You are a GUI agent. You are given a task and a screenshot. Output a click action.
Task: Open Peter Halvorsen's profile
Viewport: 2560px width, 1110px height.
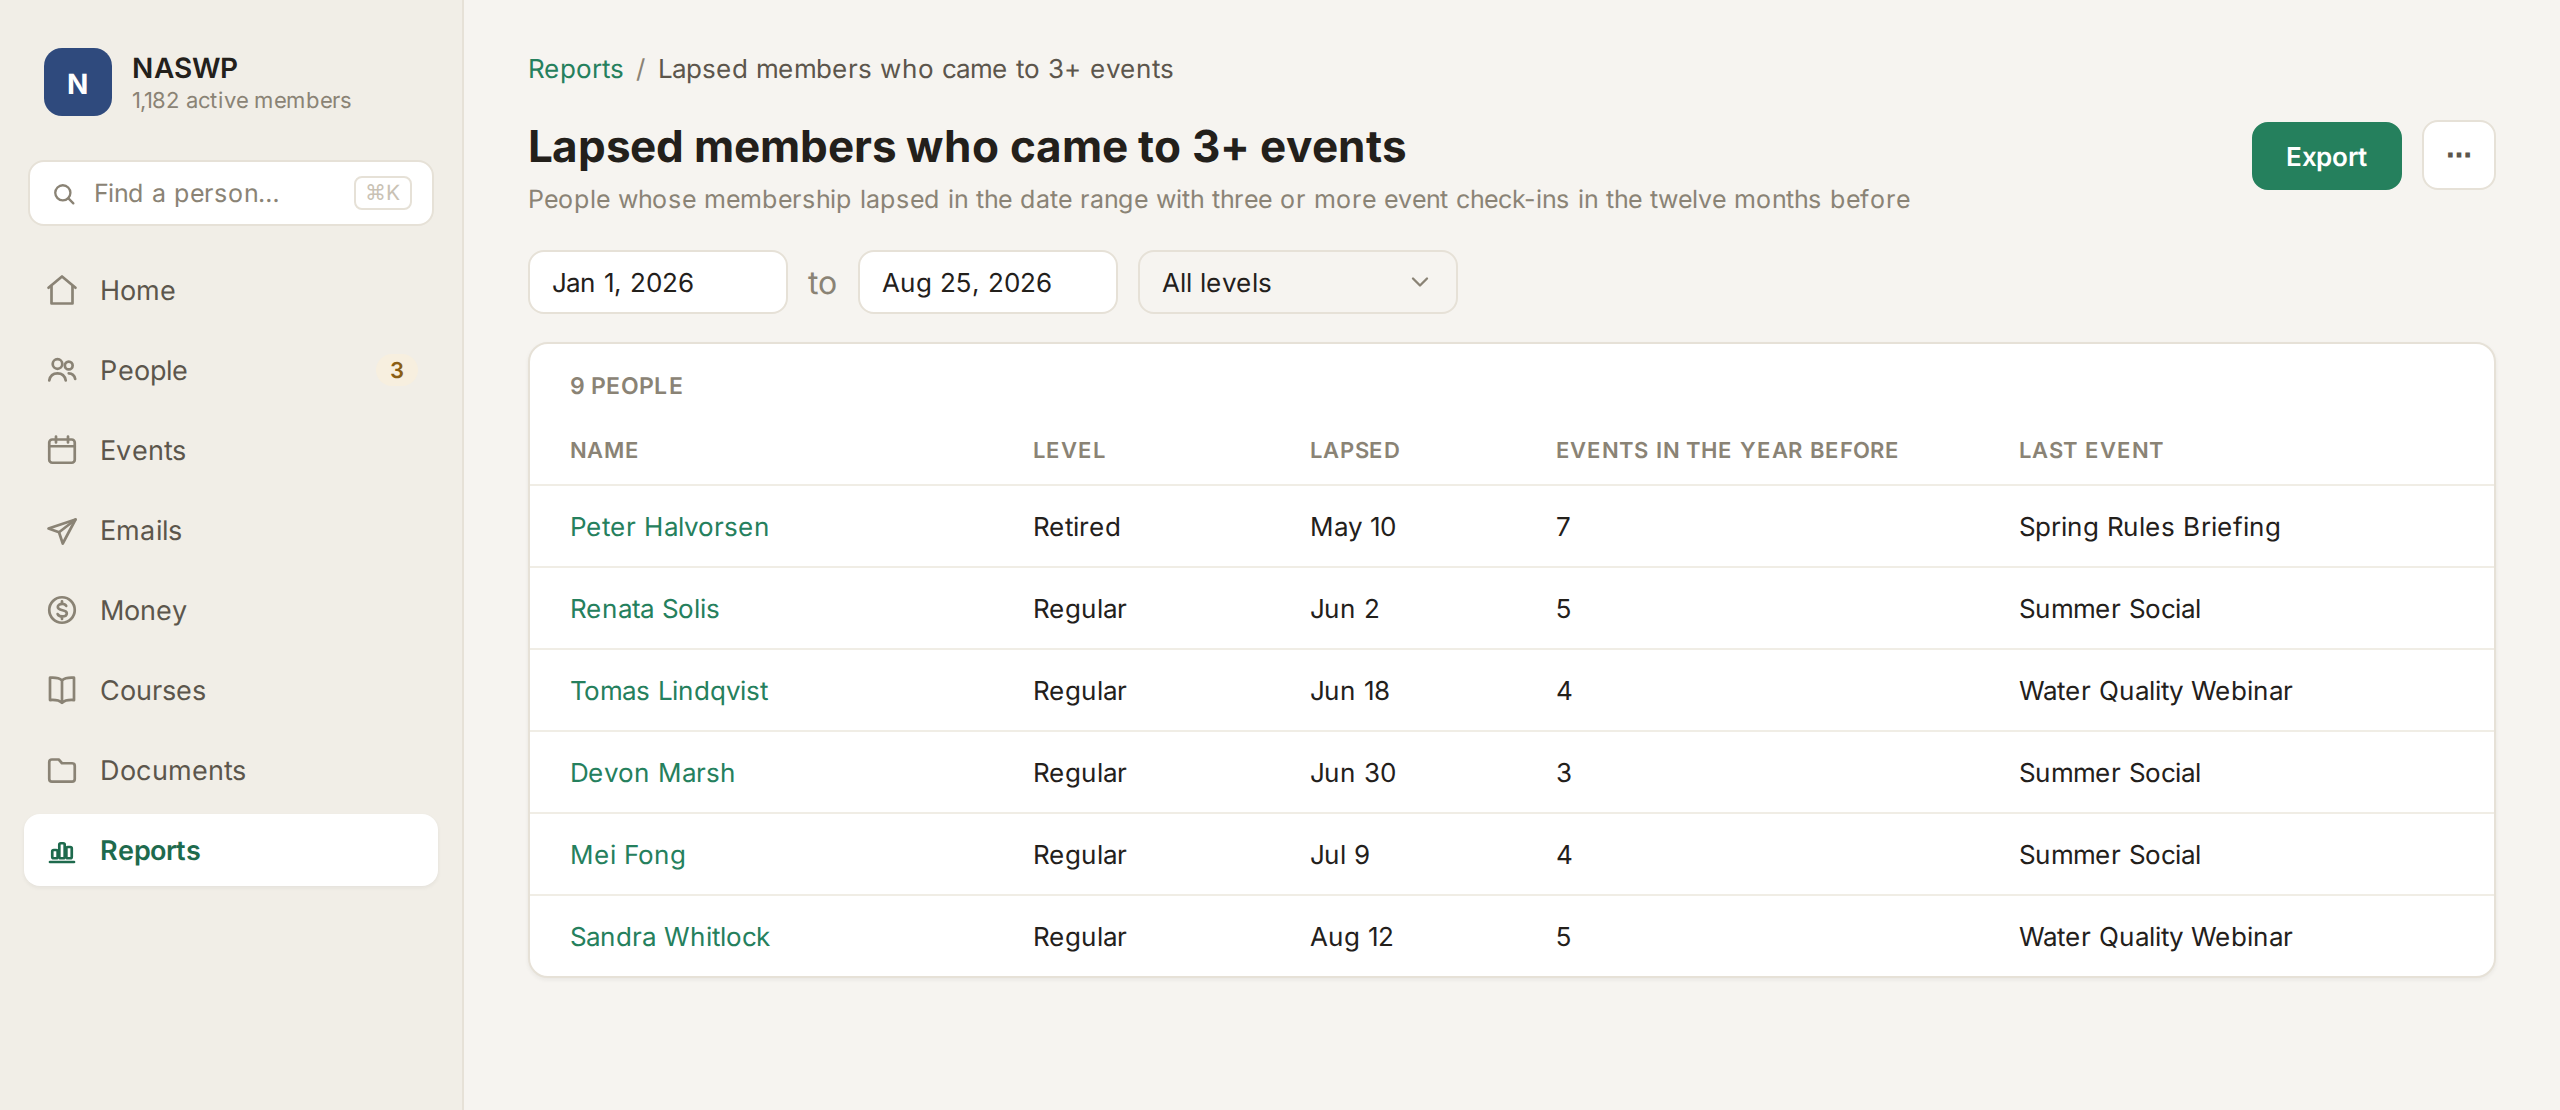pyautogui.click(x=669, y=527)
